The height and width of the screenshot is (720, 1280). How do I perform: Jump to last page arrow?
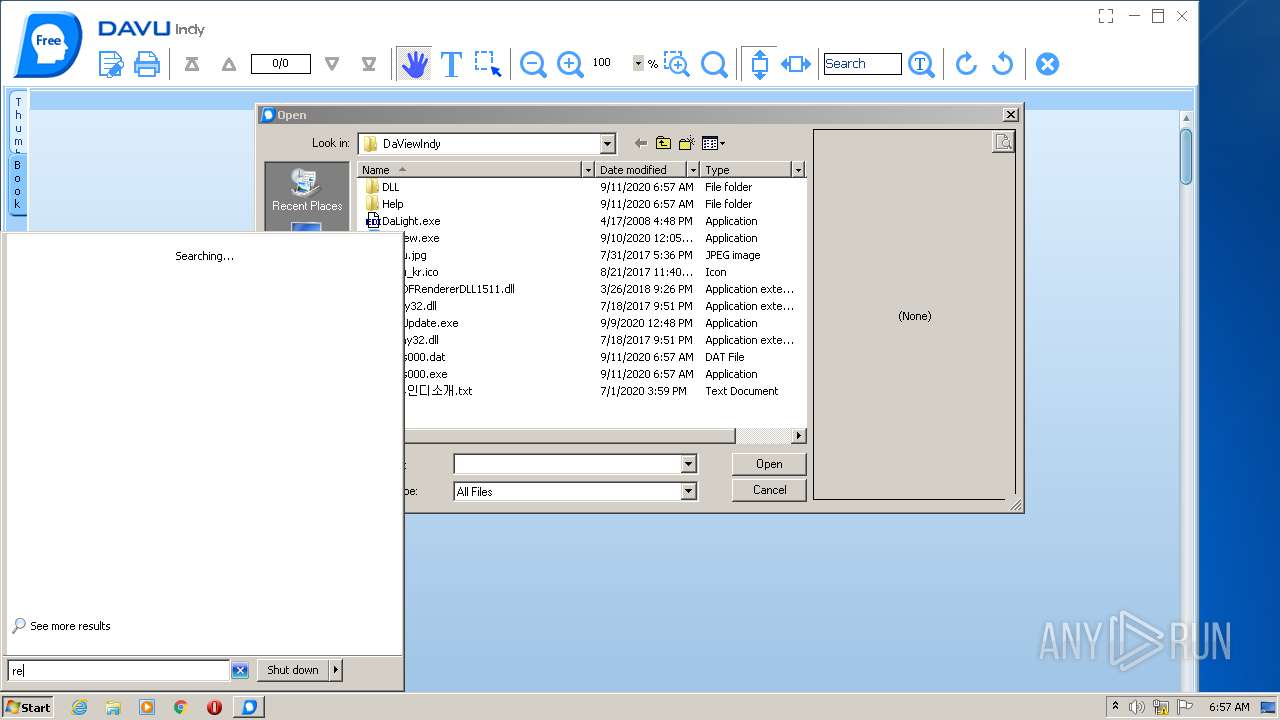coord(369,64)
